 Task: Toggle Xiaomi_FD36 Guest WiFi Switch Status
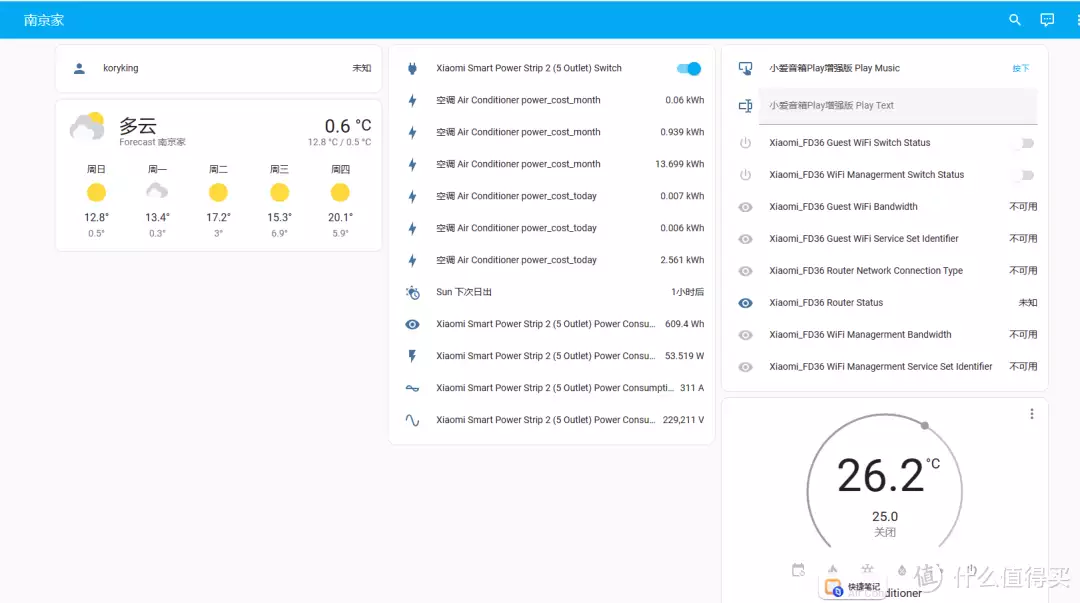tap(1022, 143)
